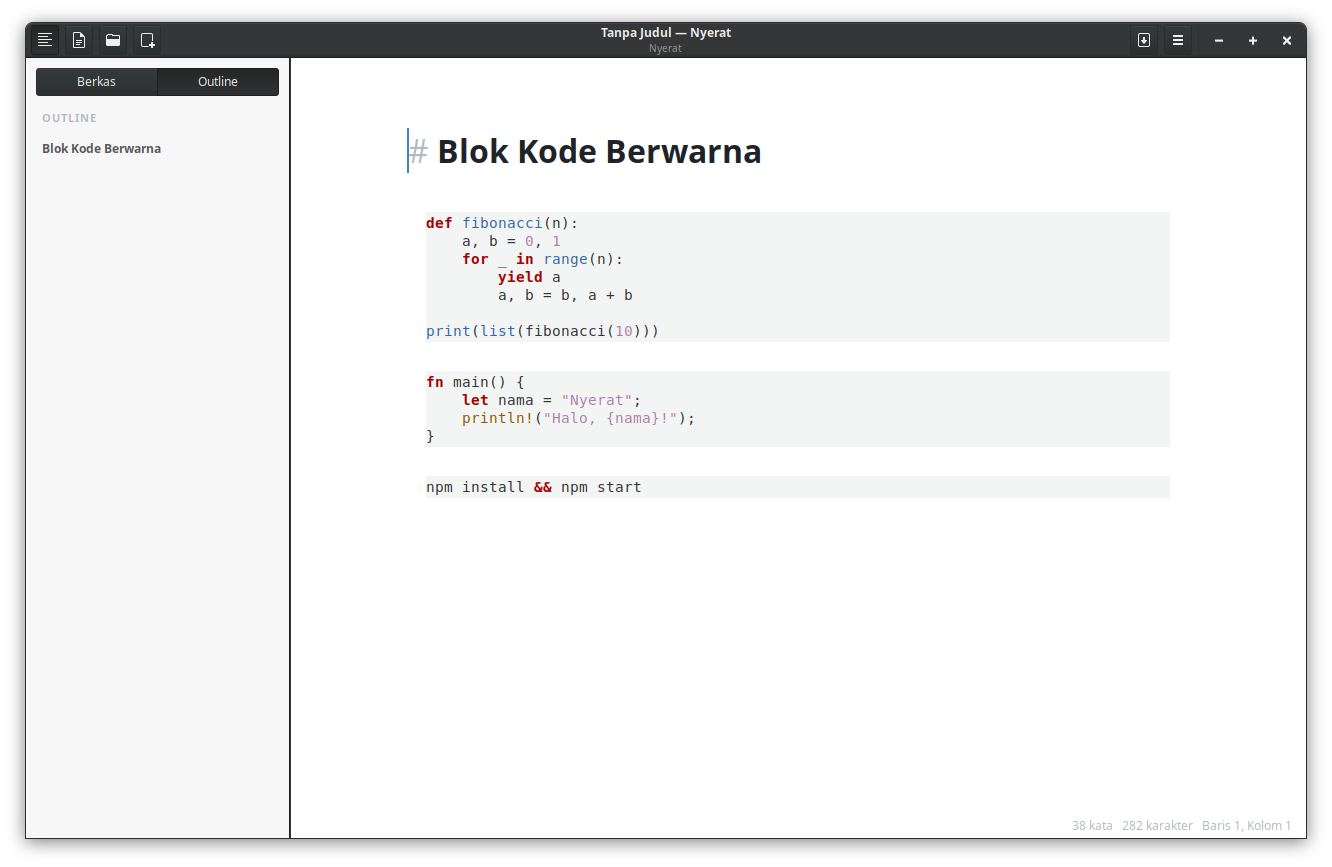Click the 'a, b = b, a + b' line
This screenshot has height=867, width=1332.
click(x=565, y=295)
